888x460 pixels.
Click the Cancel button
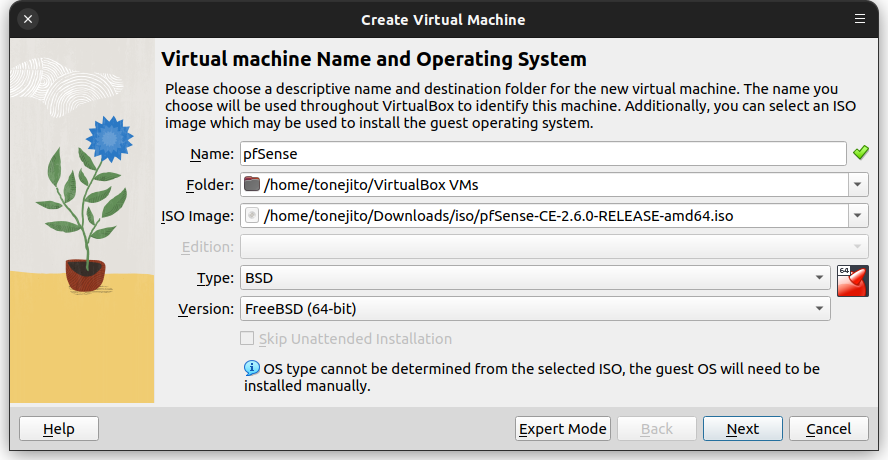coord(829,429)
